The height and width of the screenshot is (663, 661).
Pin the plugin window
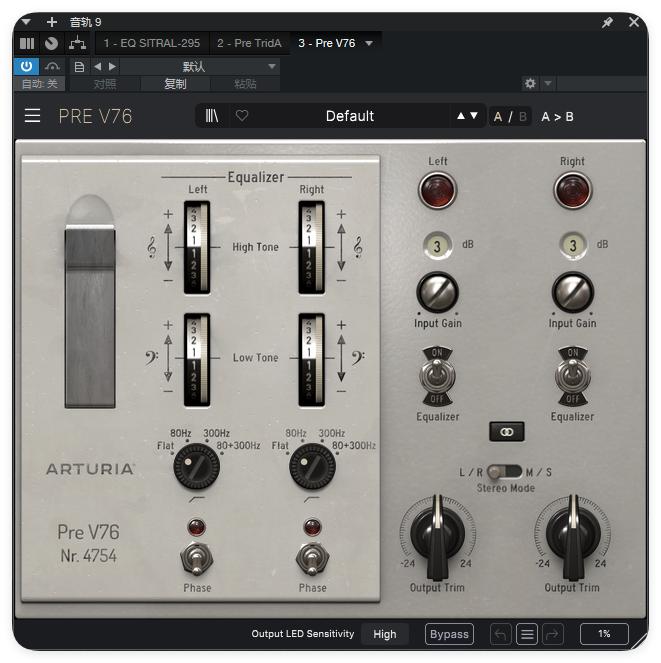pyautogui.click(x=607, y=22)
